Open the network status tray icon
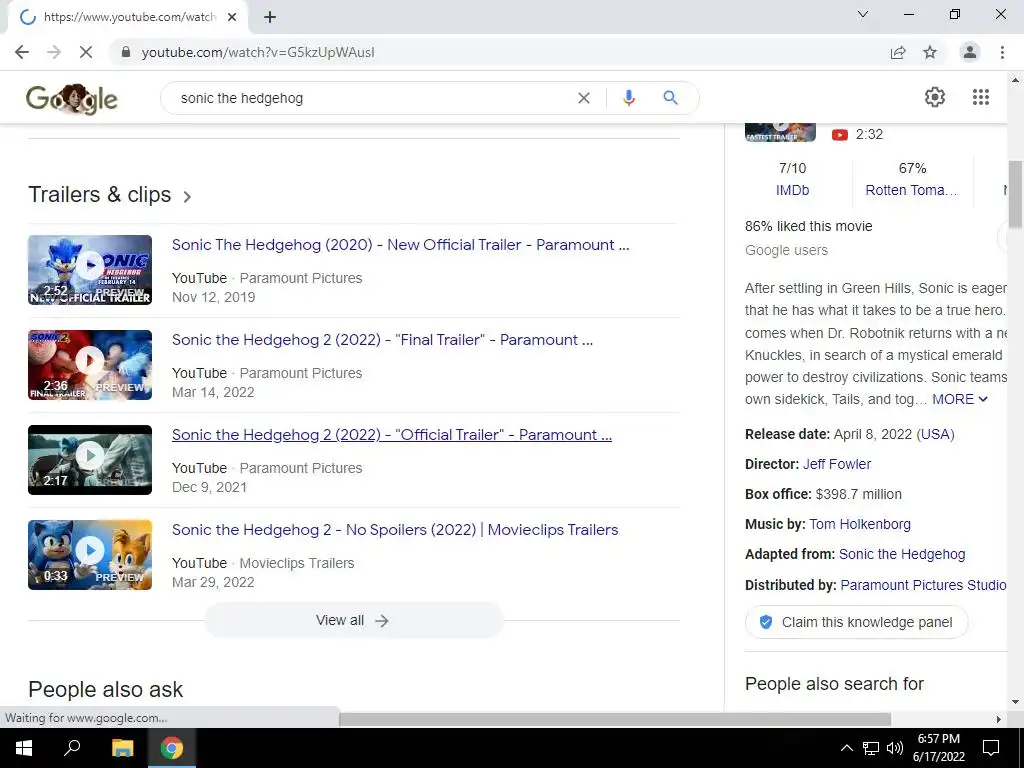1024x768 pixels. click(871, 748)
